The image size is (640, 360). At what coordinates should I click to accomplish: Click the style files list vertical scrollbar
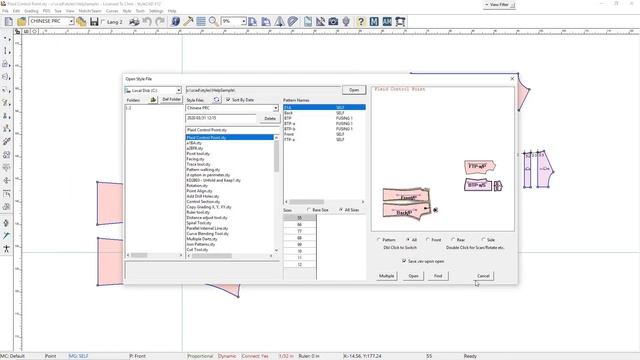(276, 194)
